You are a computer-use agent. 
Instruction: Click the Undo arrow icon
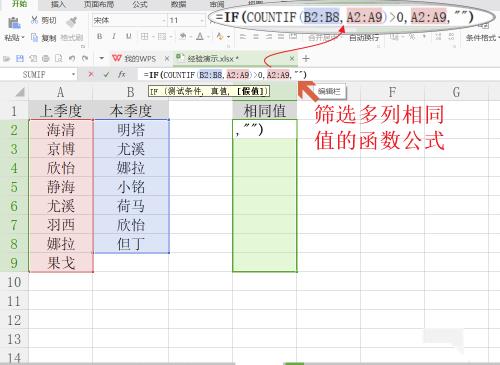(x=72, y=59)
